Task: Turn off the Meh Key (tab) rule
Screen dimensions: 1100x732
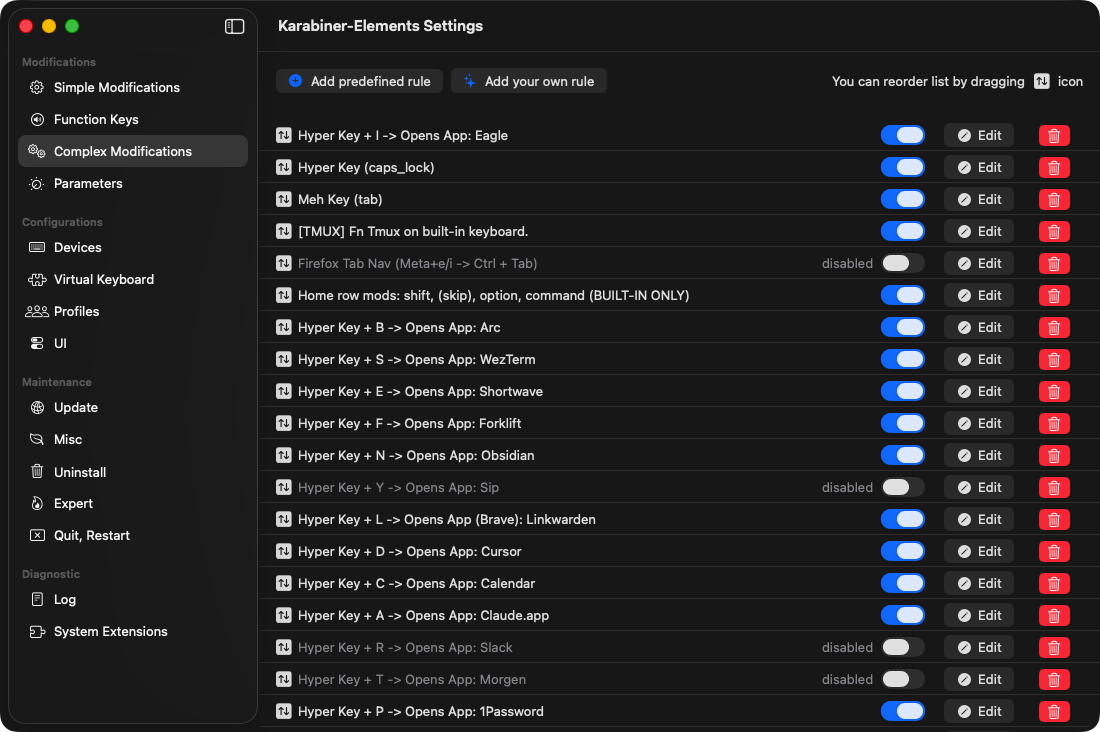Action: pyautogui.click(x=903, y=199)
